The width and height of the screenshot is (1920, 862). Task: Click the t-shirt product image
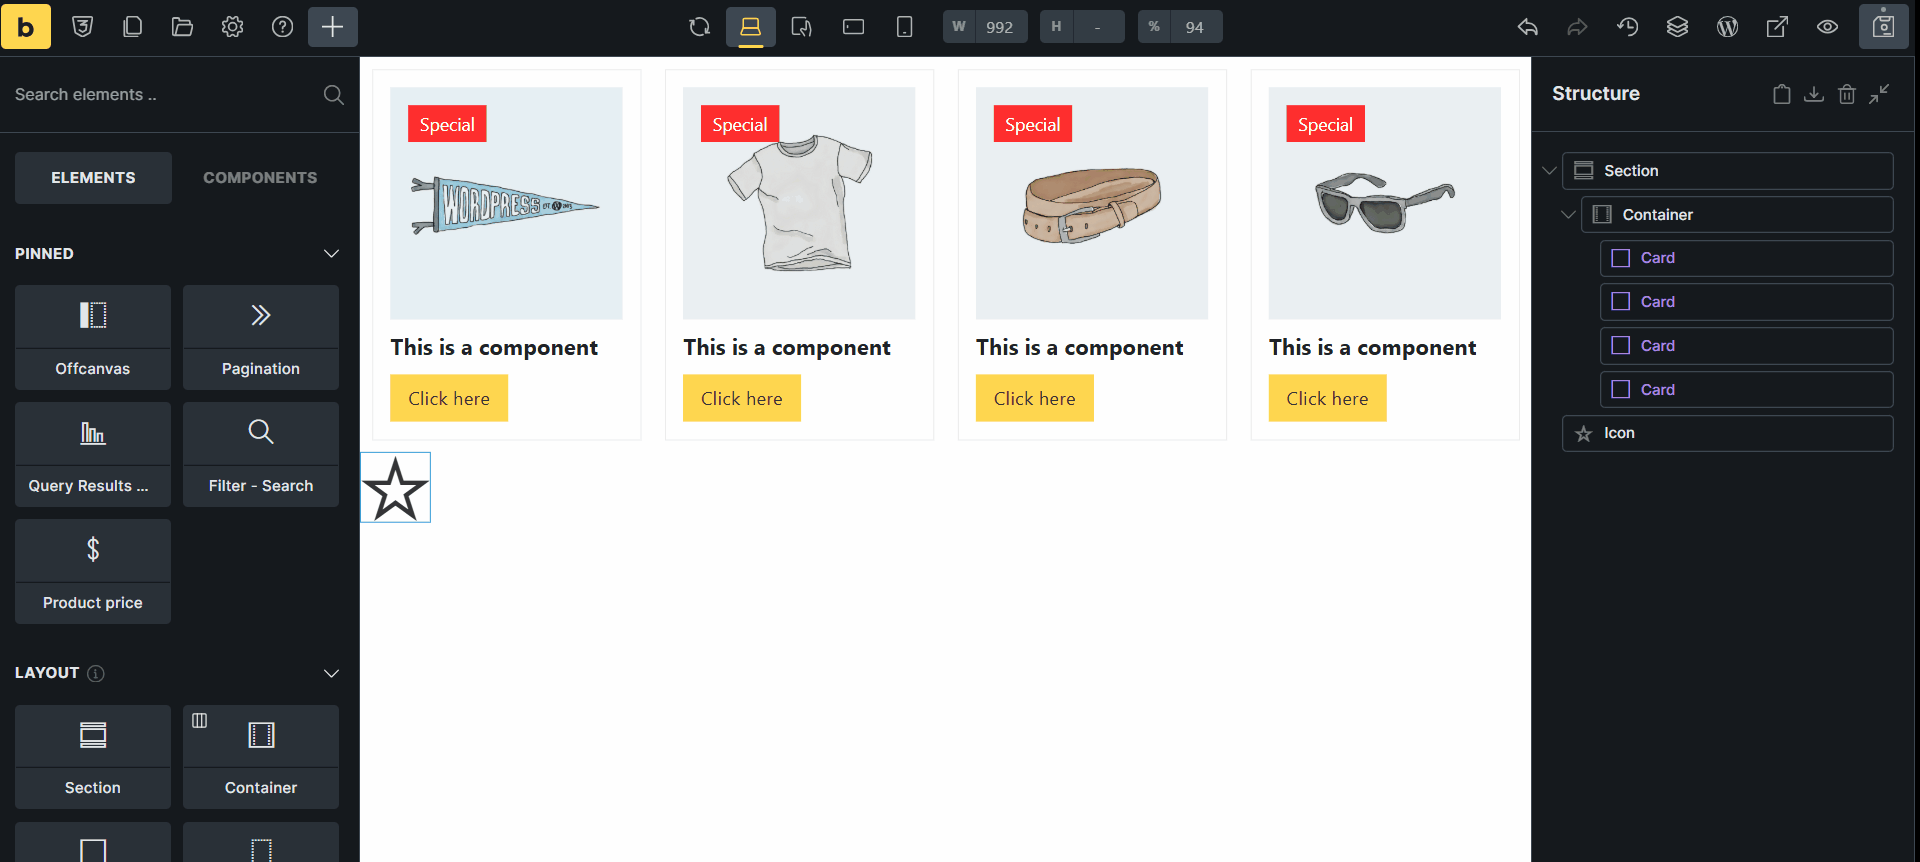(799, 203)
